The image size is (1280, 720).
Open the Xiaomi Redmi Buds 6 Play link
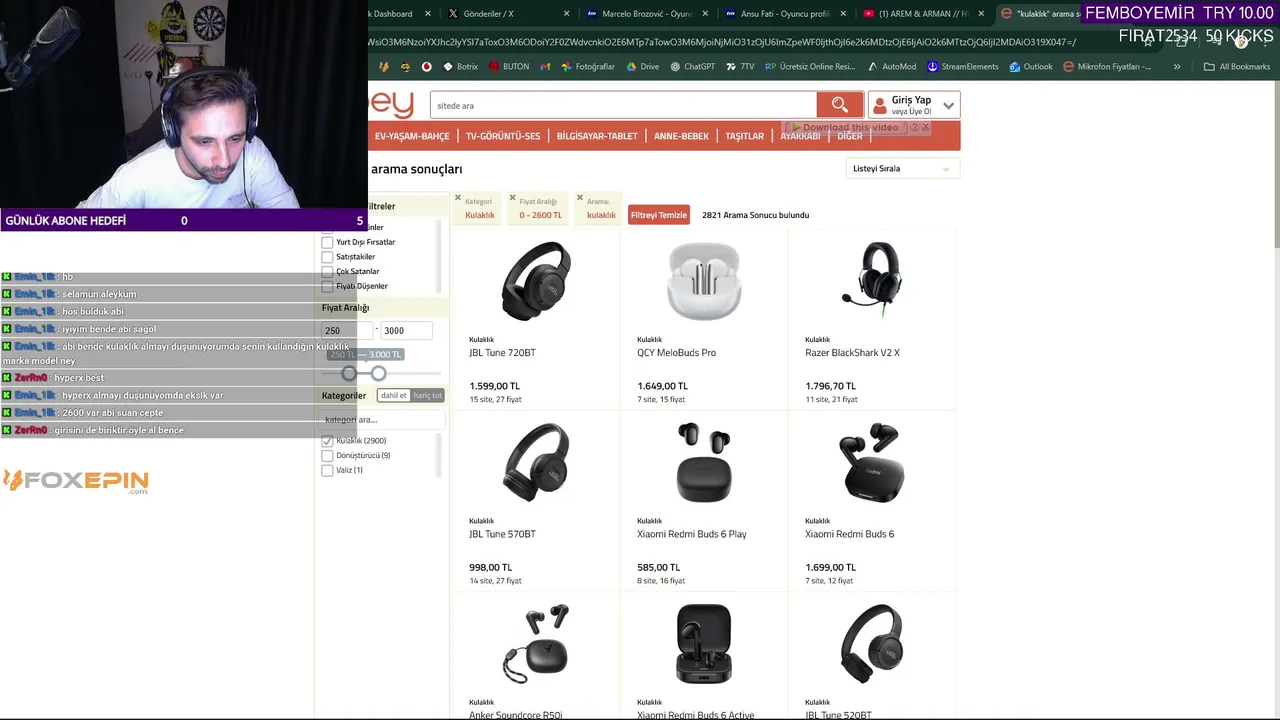[x=692, y=534]
